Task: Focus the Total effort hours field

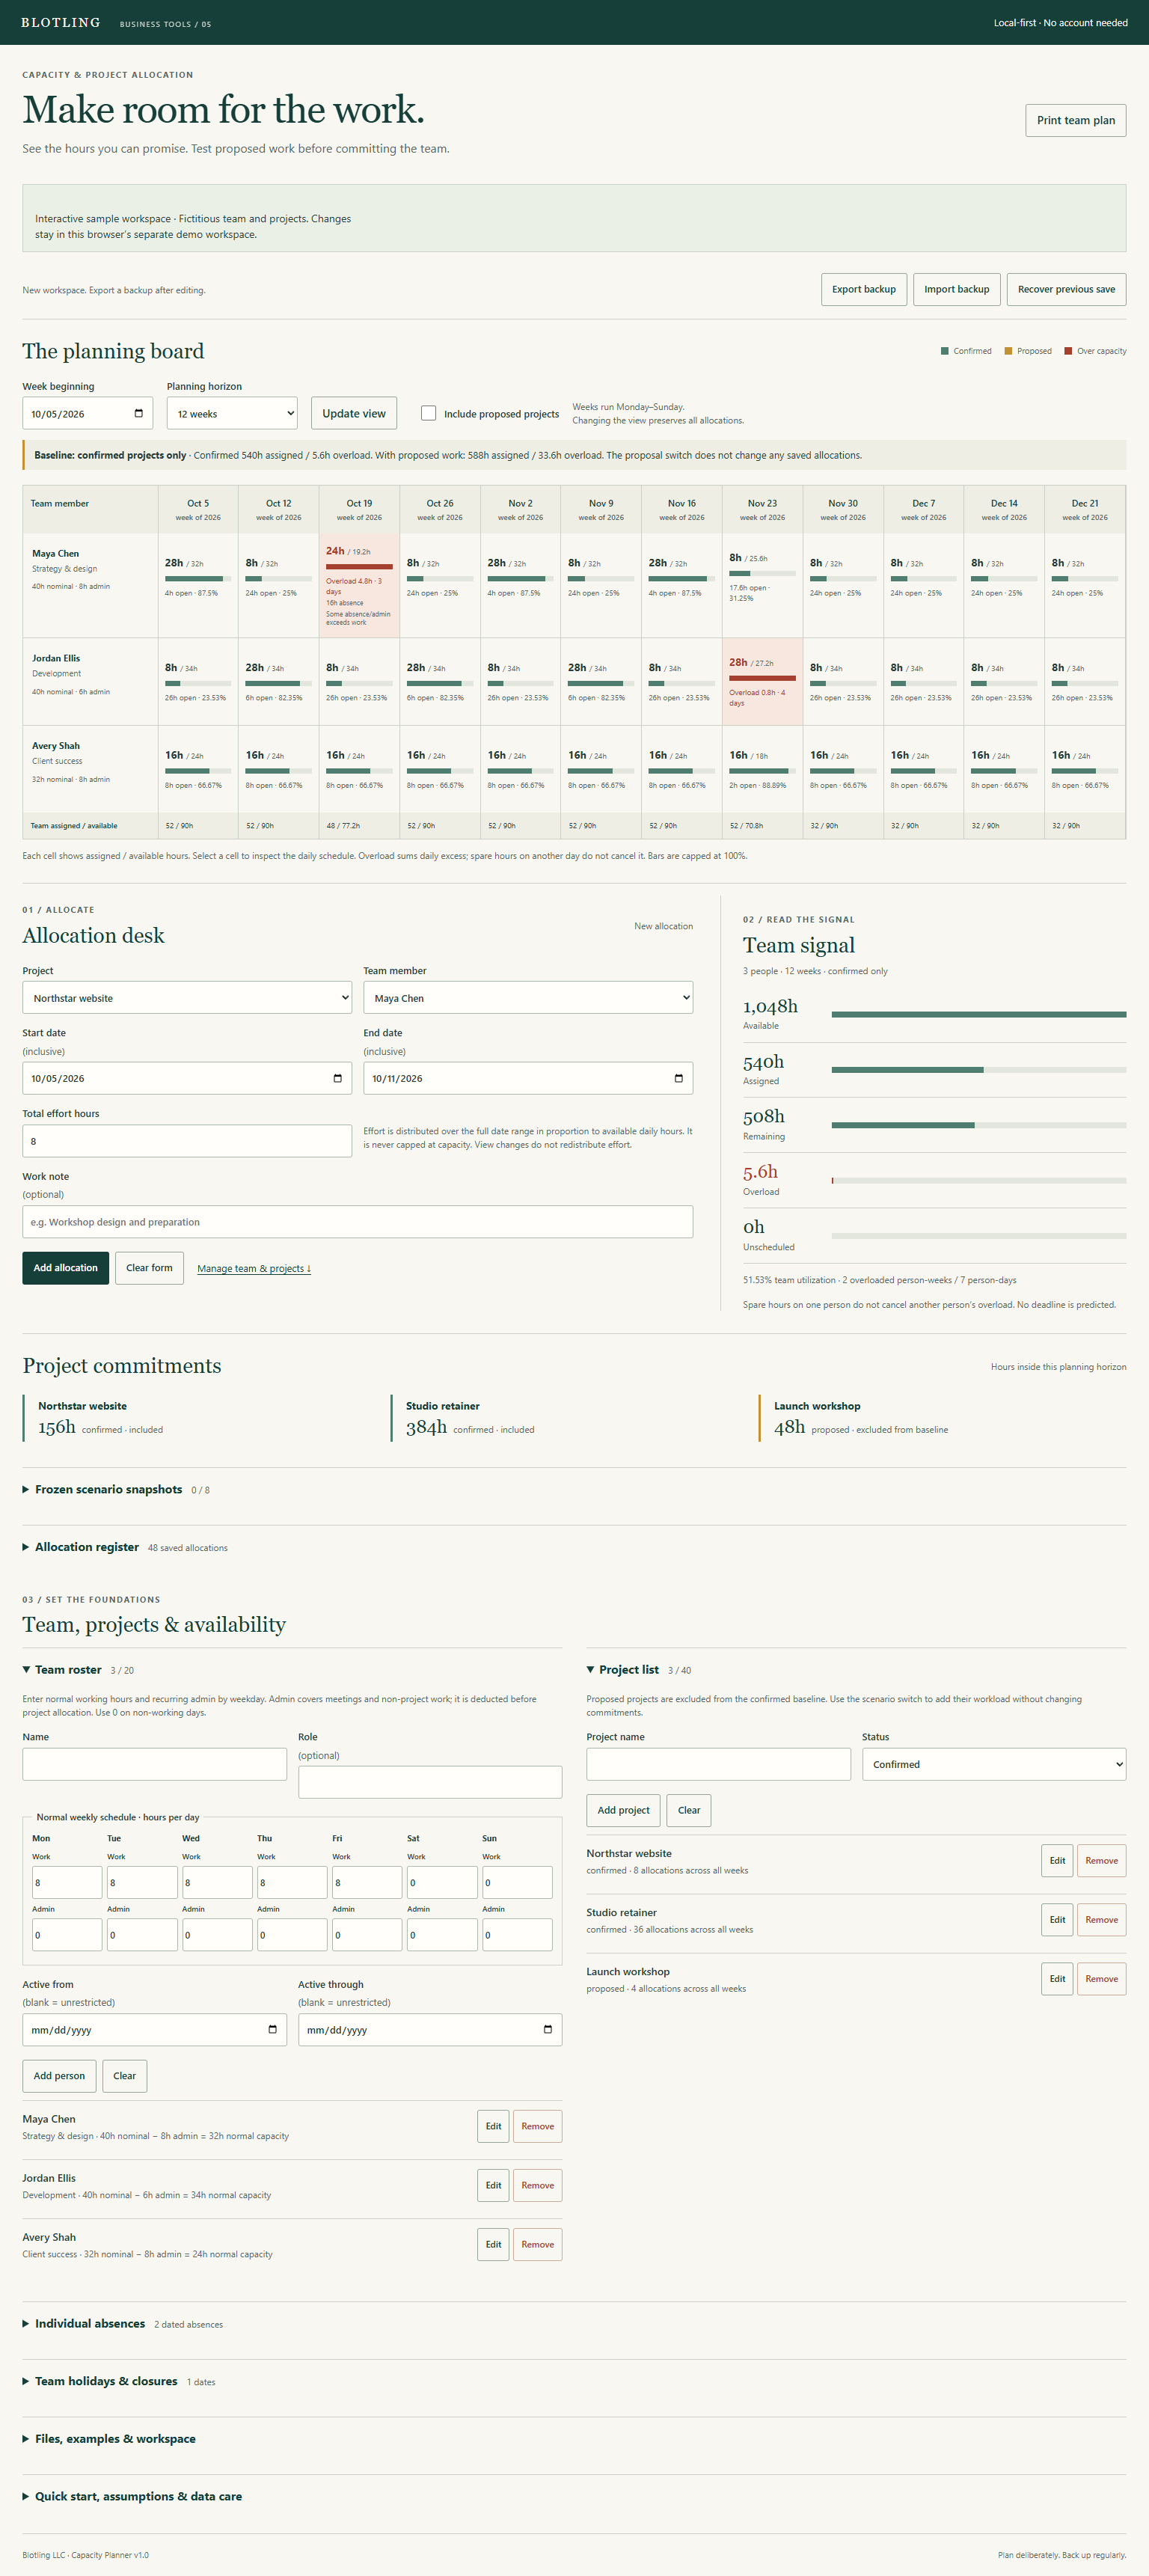Action: 187,1141
